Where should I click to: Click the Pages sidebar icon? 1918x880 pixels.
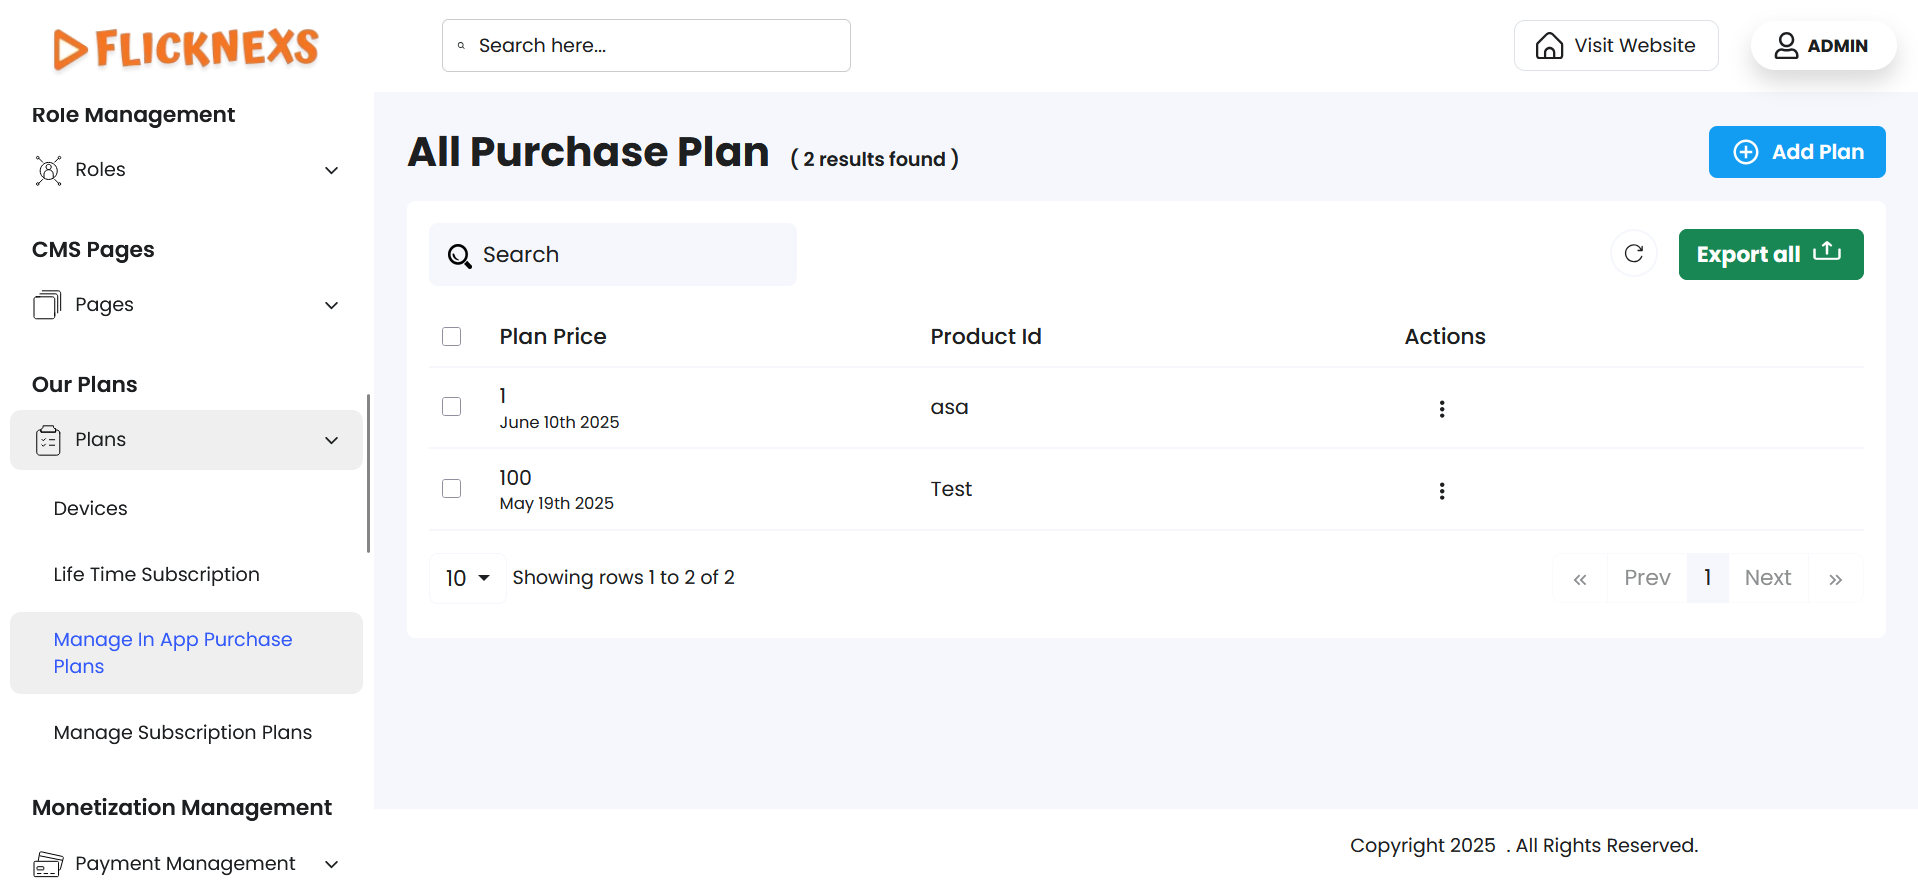point(48,305)
